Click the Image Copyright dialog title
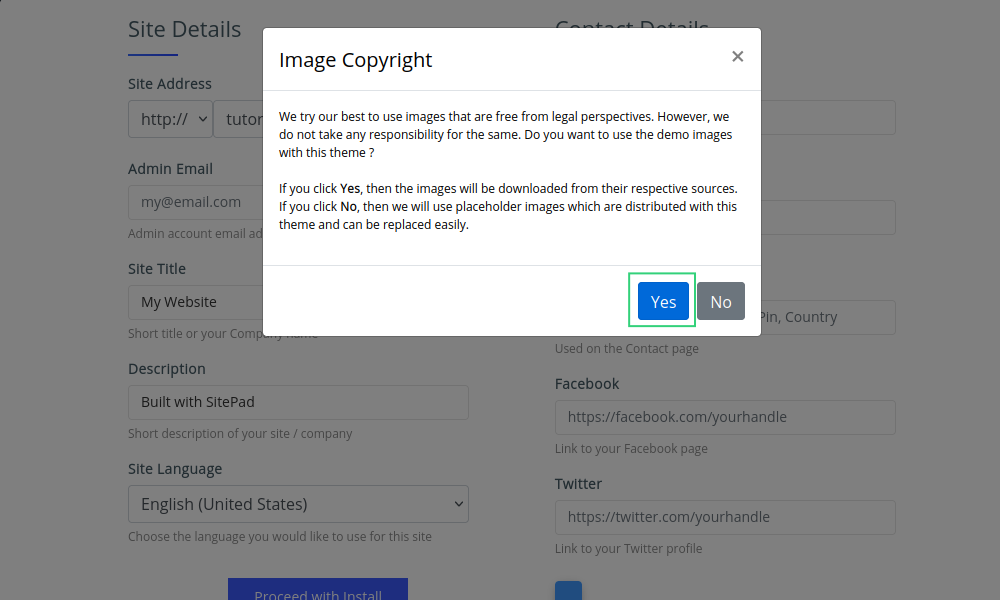 coord(355,60)
